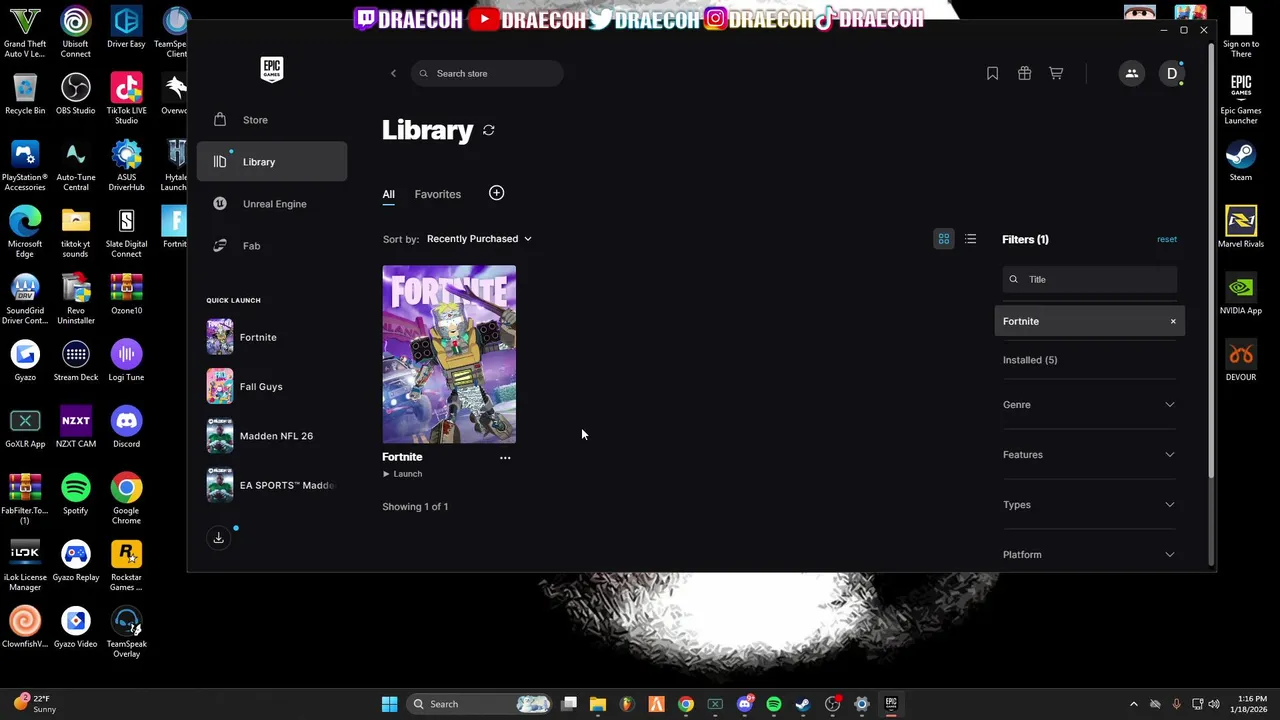Click the Fortnite title text link
The width and height of the screenshot is (1280, 720).
(x=402, y=457)
